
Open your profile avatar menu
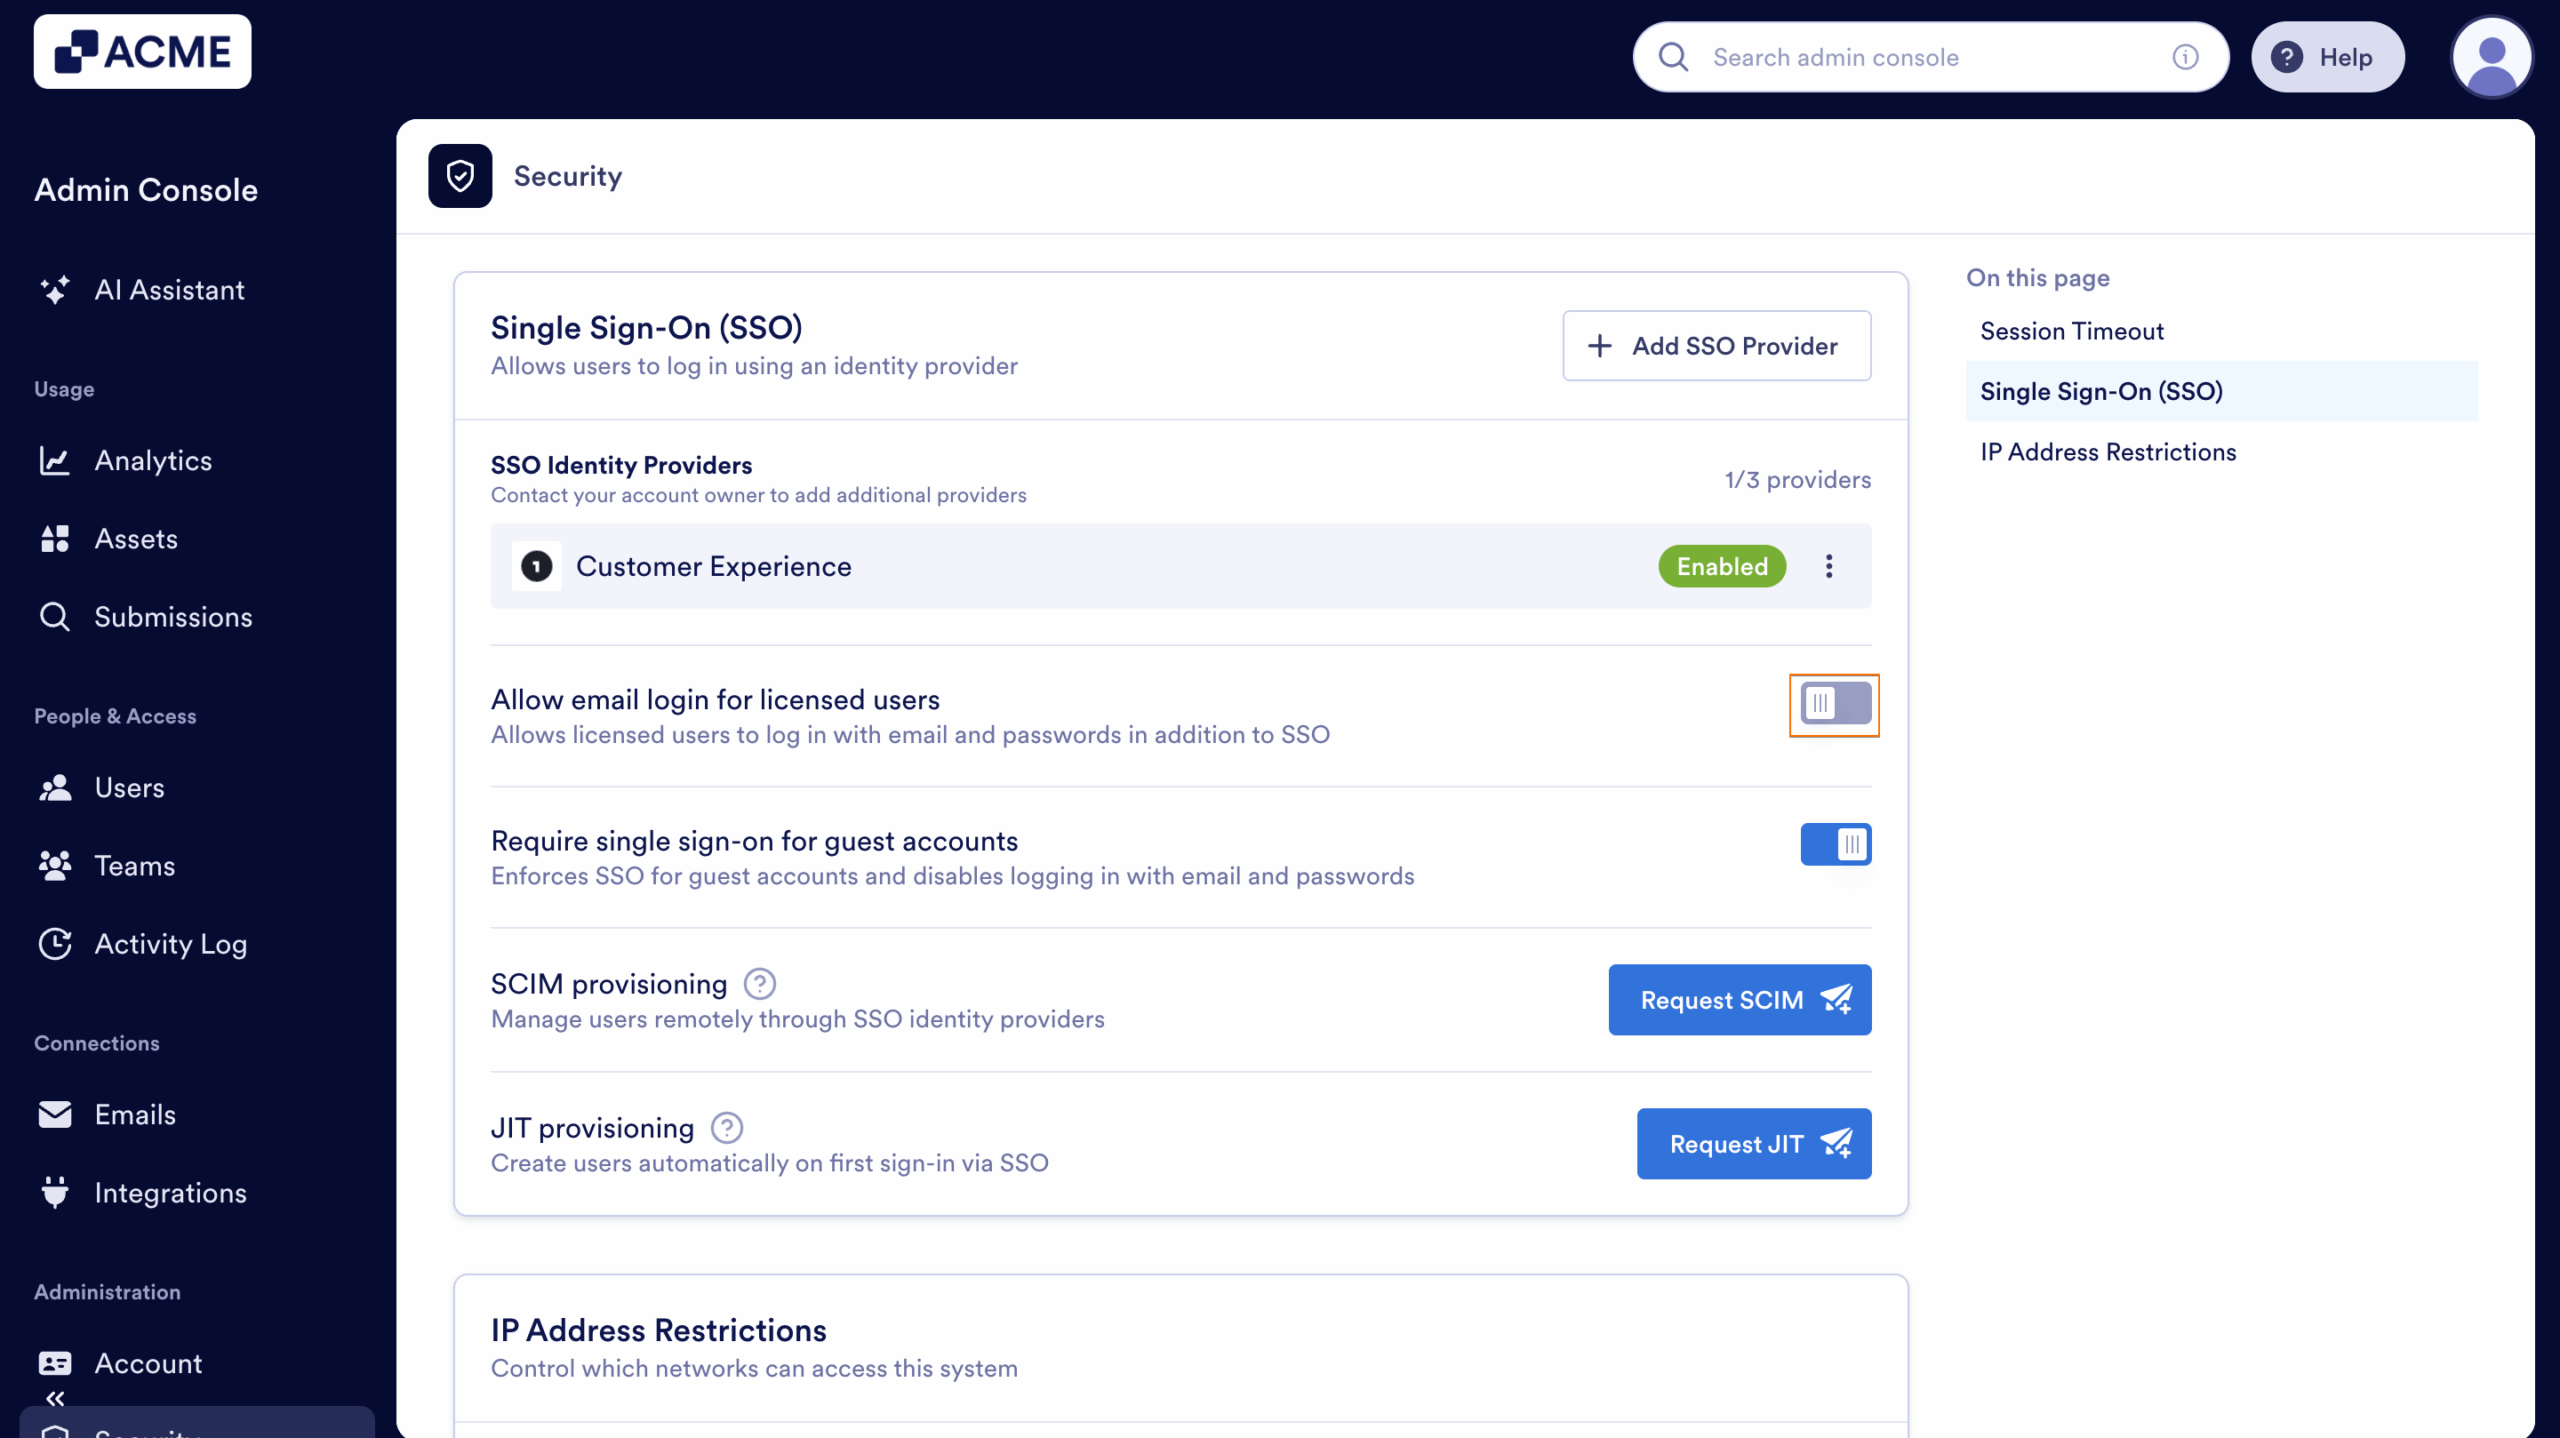click(2492, 57)
